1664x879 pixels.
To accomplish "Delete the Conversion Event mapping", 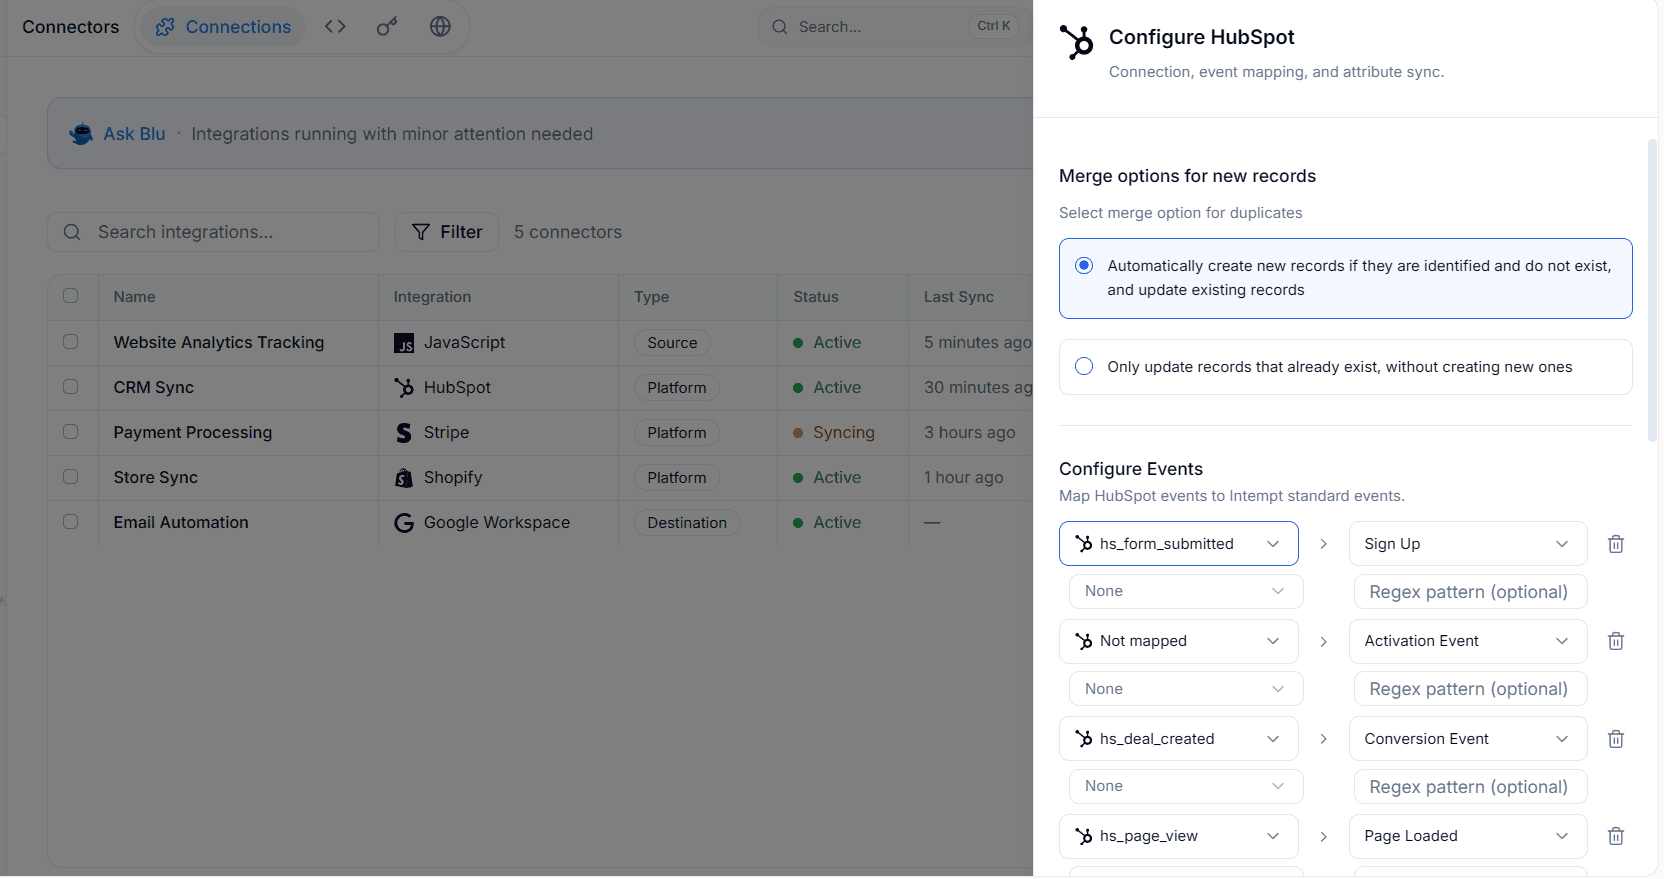I will coord(1616,739).
